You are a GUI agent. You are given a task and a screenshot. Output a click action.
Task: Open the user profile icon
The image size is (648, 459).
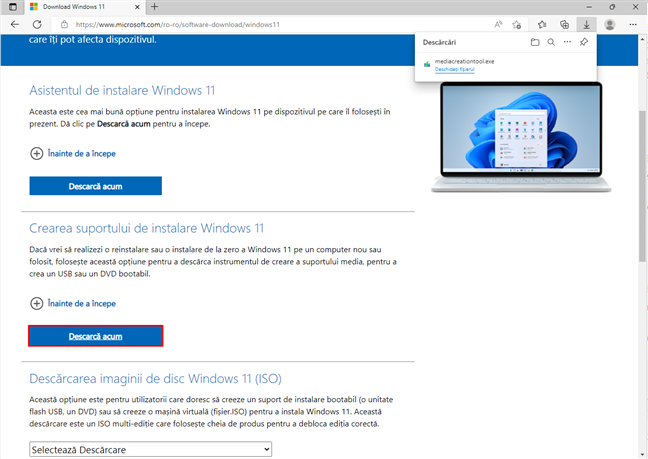[610, 24]
